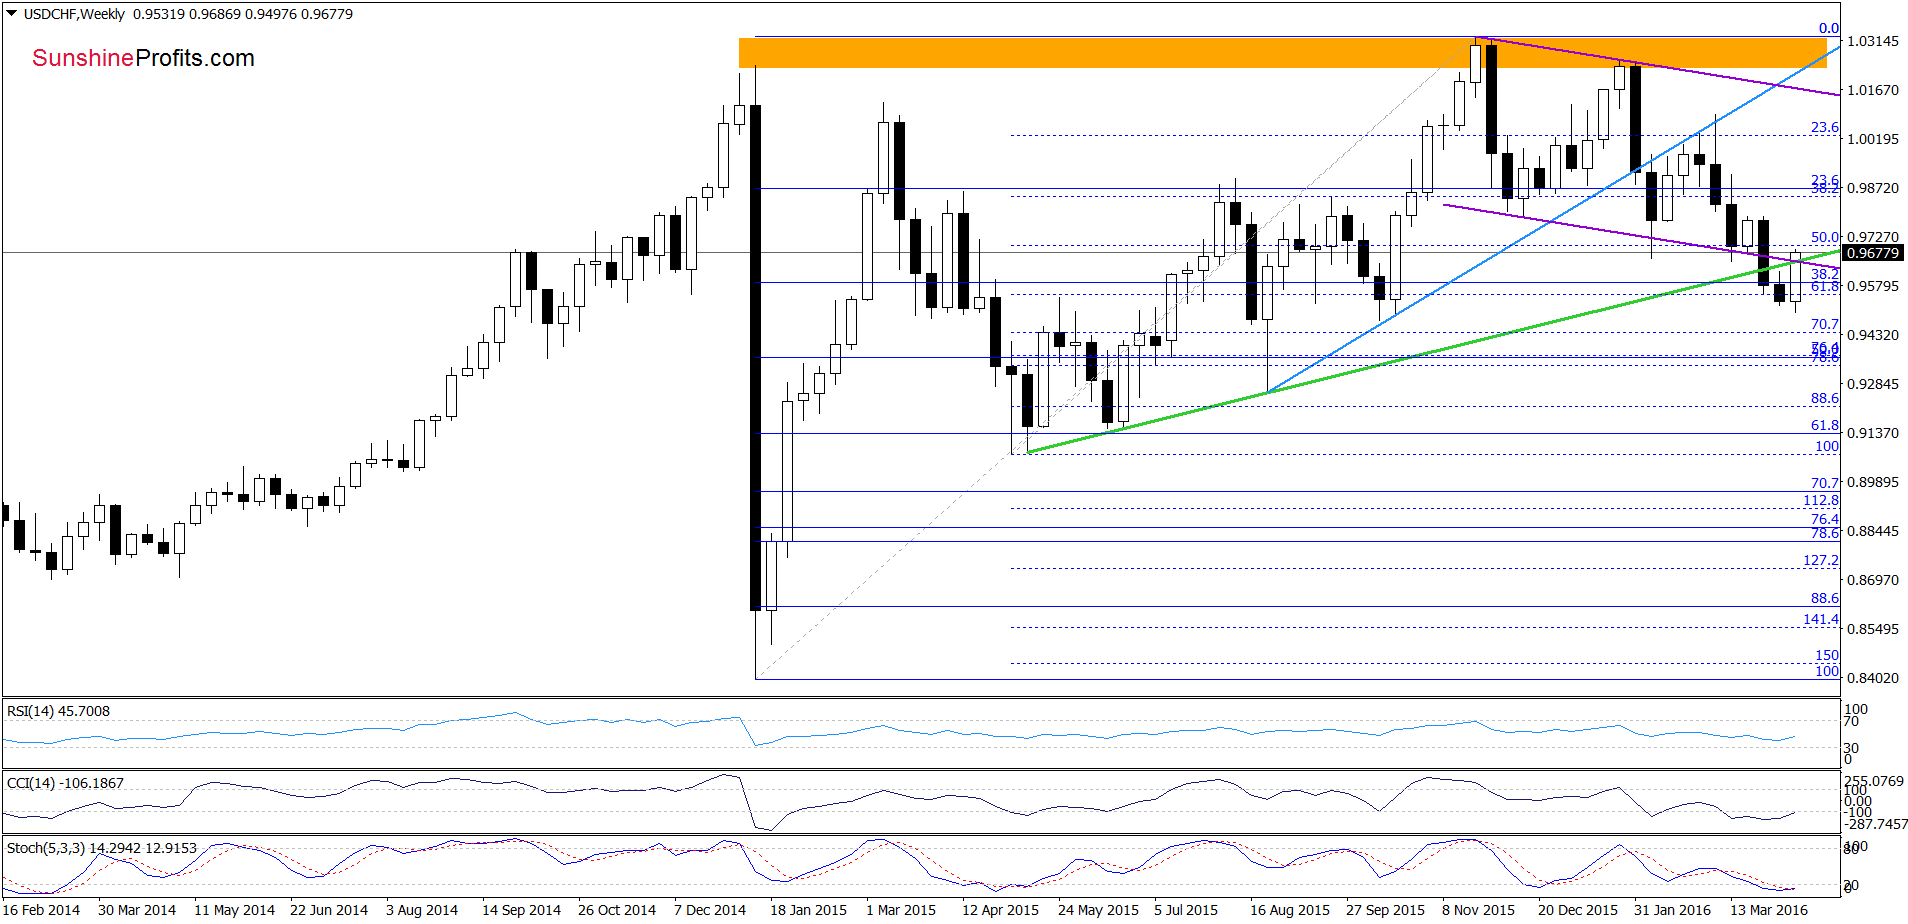Click the OHLC values 0.95319 0.96869 0.94976 0.96779
This screenshot has height=924, width=1908.
243,14
